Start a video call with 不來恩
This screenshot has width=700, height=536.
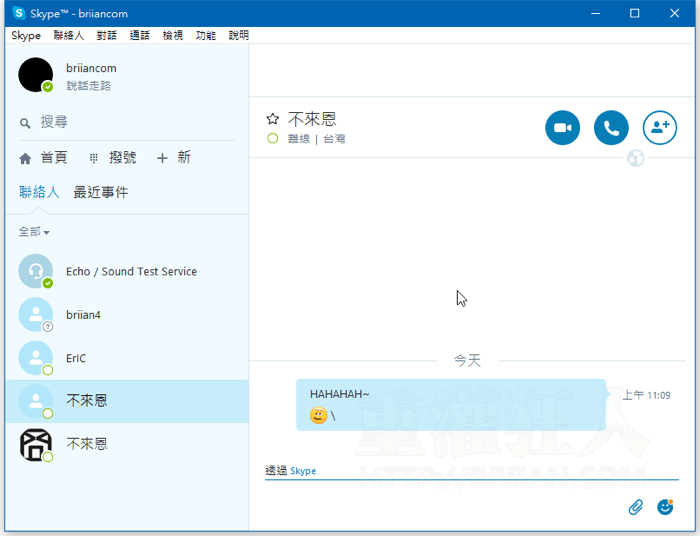(x=562, y=128)
